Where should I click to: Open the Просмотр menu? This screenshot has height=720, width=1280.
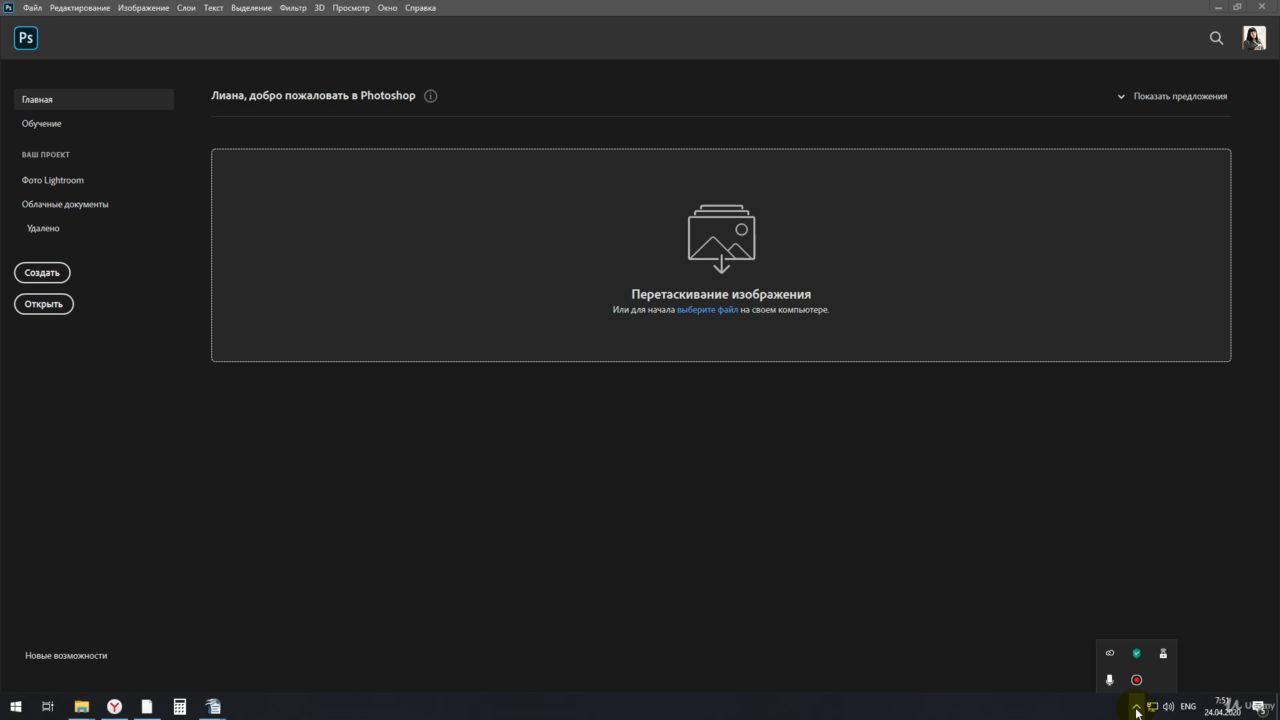[351, 7]
